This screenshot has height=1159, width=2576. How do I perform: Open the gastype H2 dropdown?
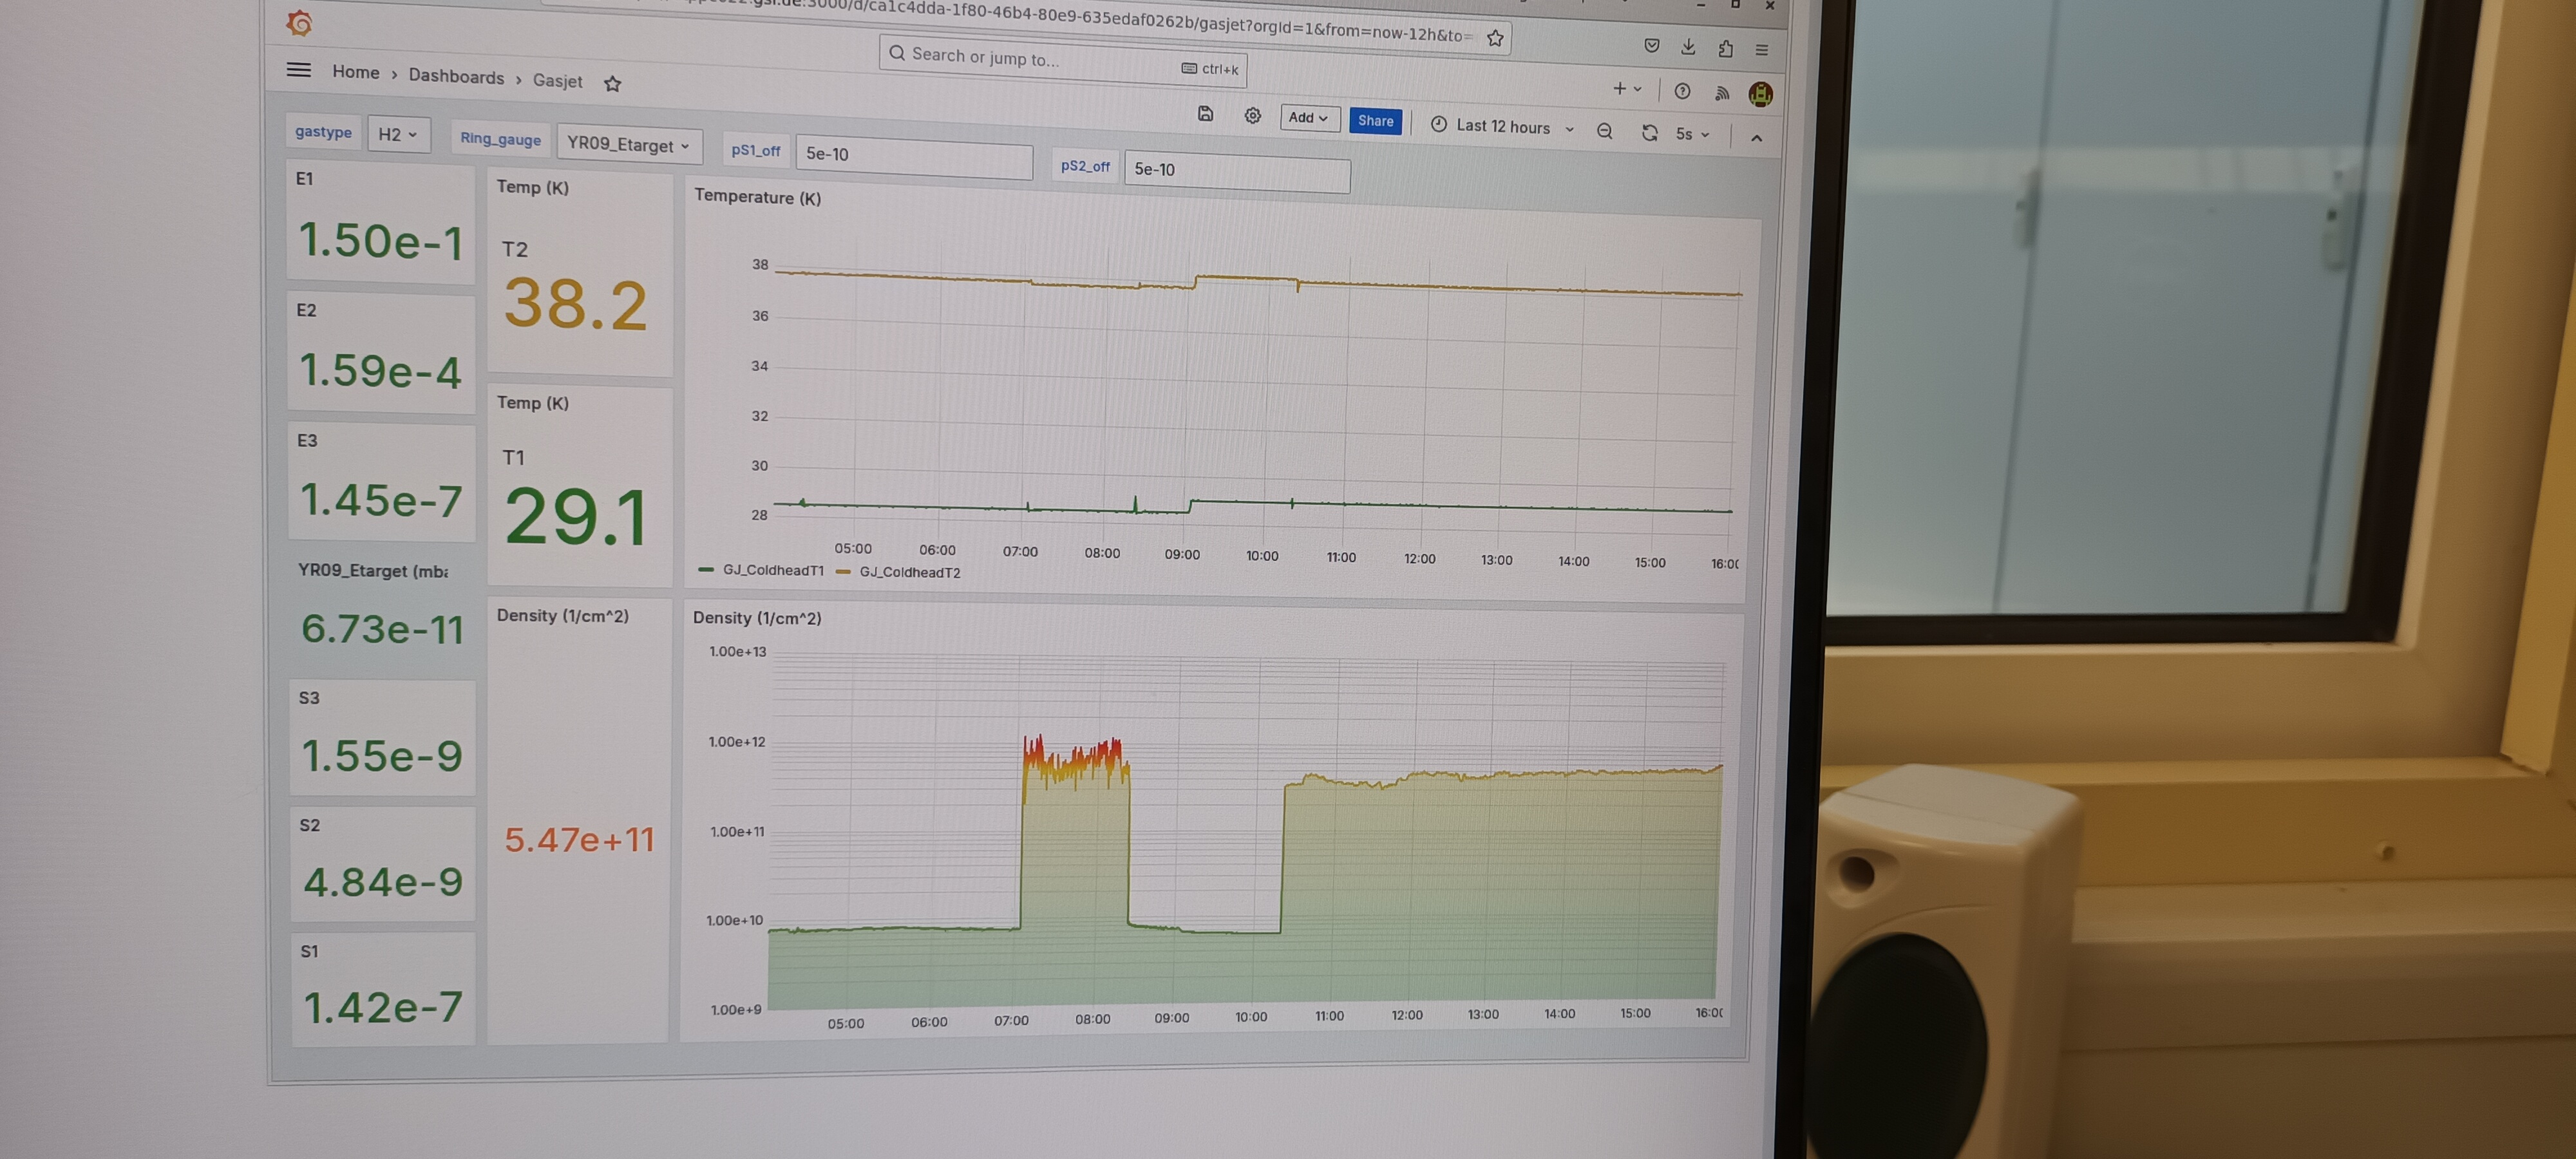[x=397, y=134]
